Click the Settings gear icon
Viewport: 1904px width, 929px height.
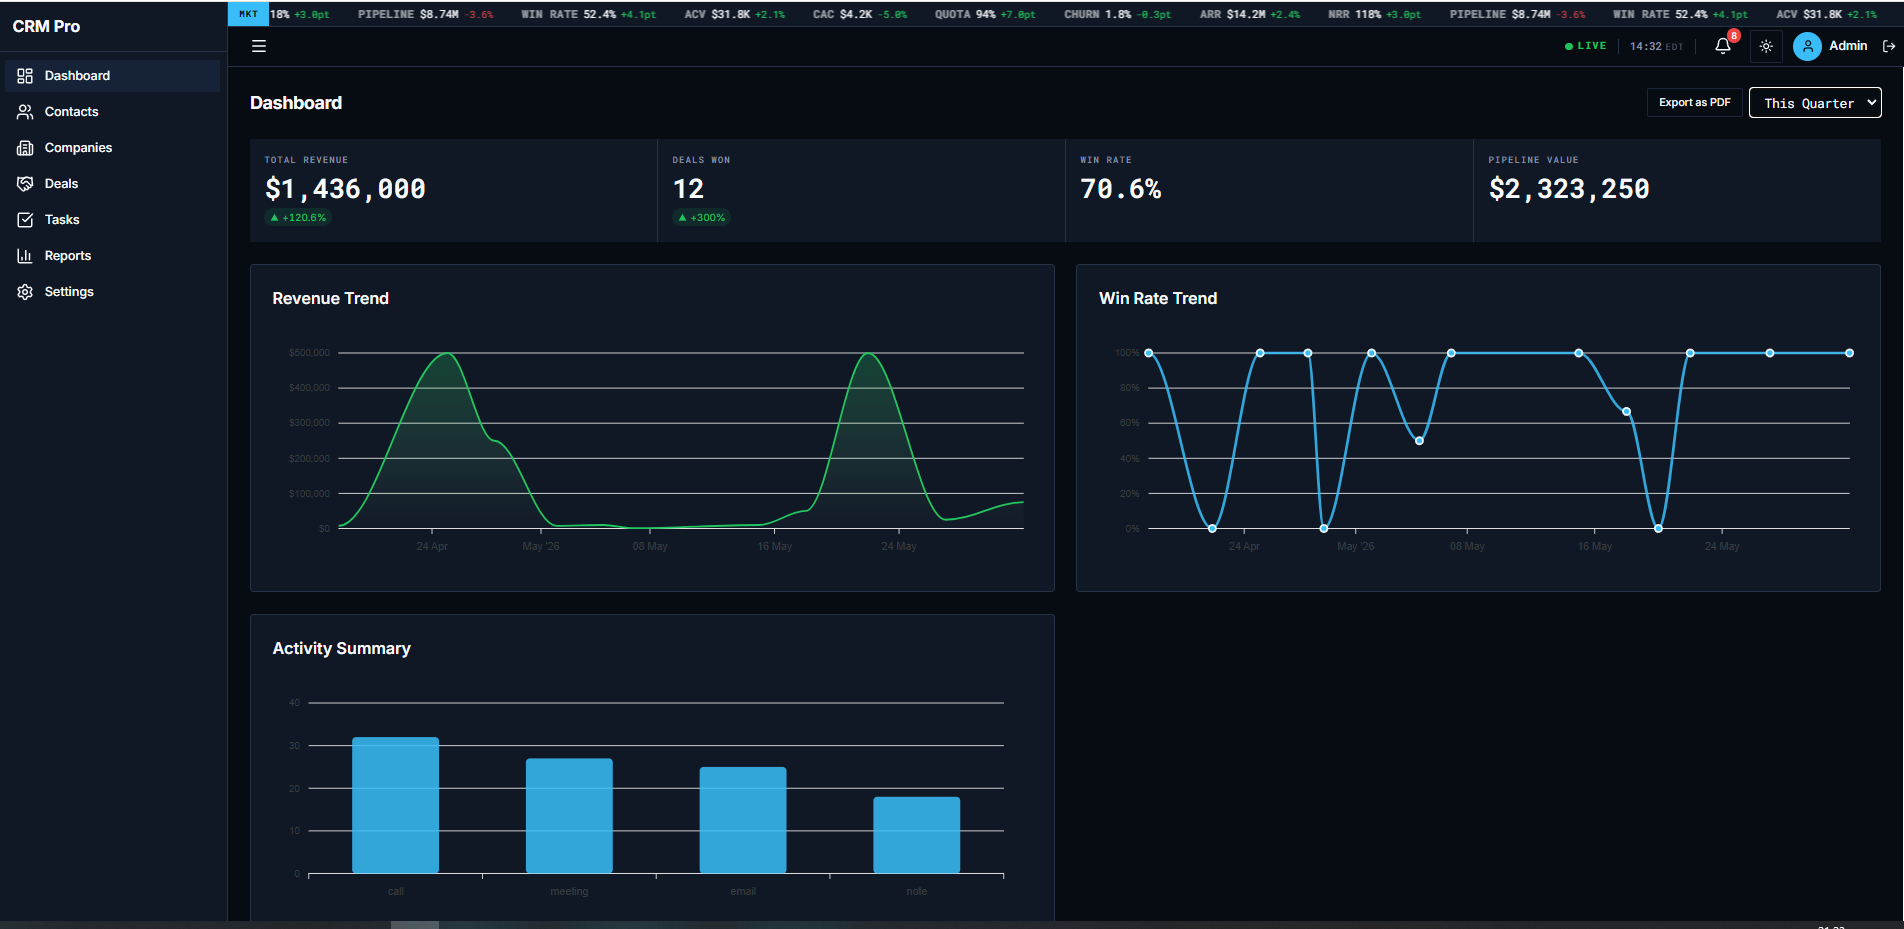[25, 292]
